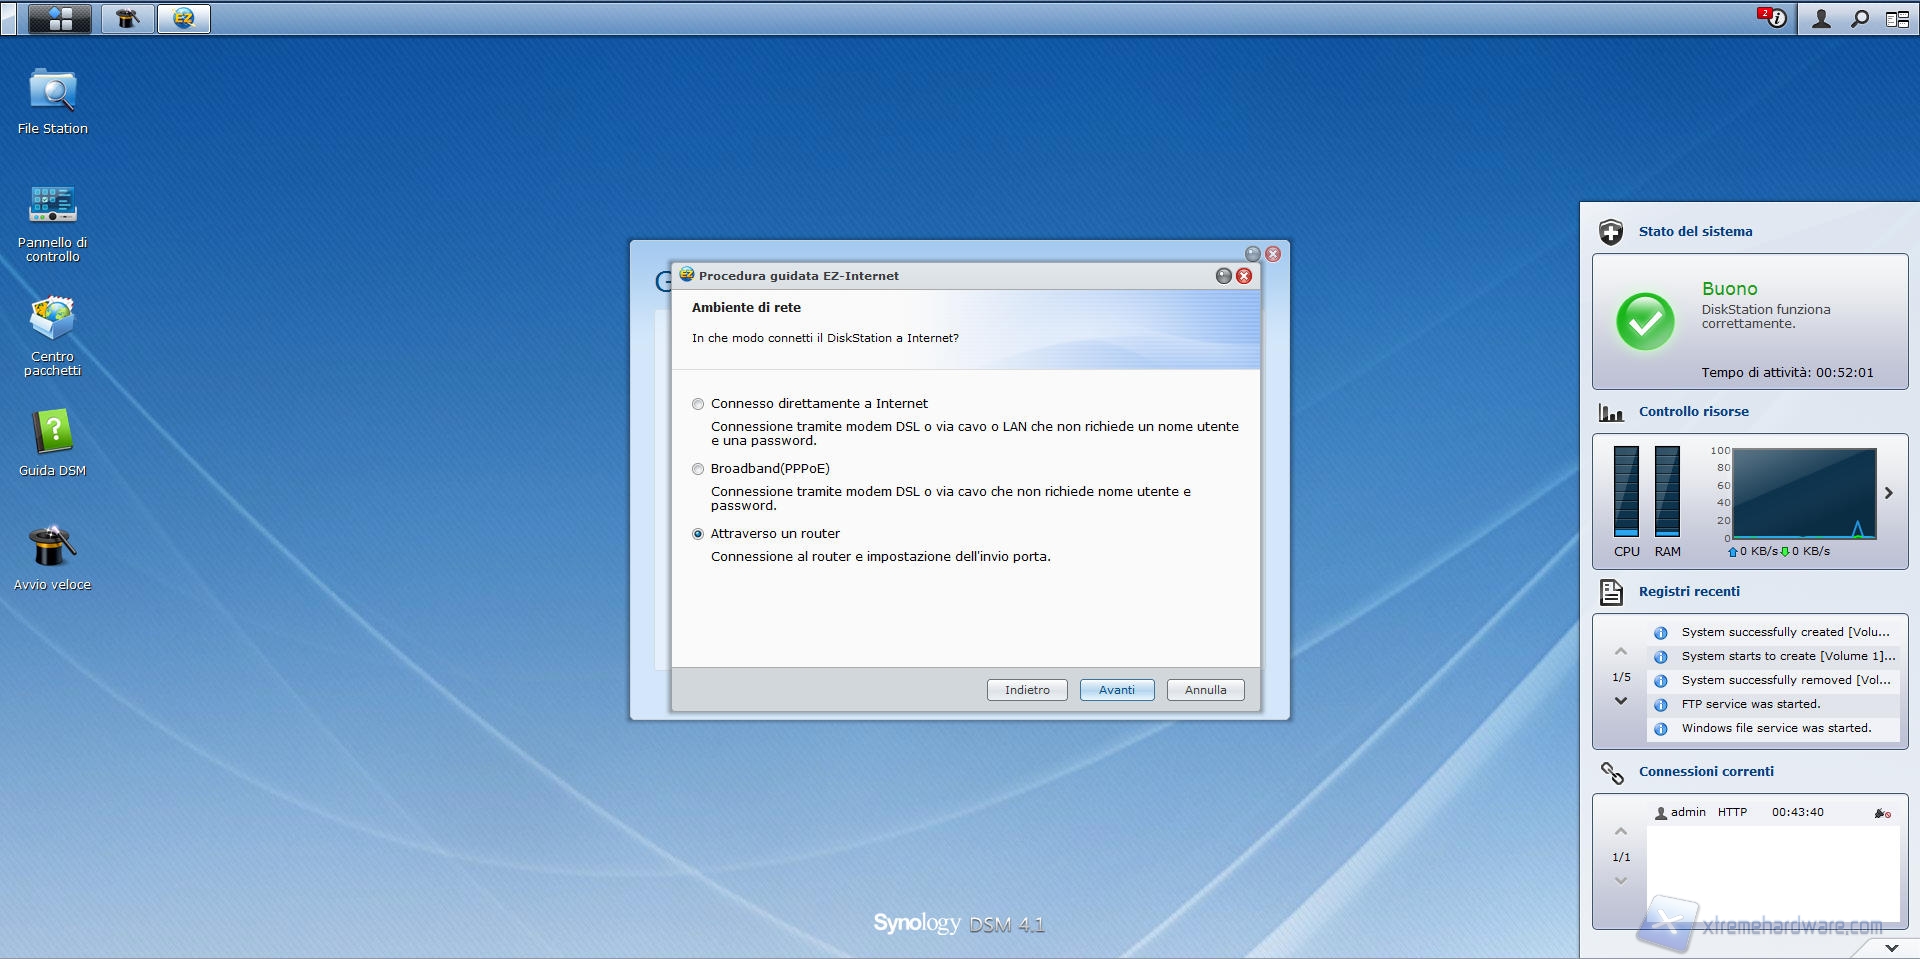Click Avanti to continue wizard
The width and height of the screenshot is (1920, 959).
(x=1116, y=690)
